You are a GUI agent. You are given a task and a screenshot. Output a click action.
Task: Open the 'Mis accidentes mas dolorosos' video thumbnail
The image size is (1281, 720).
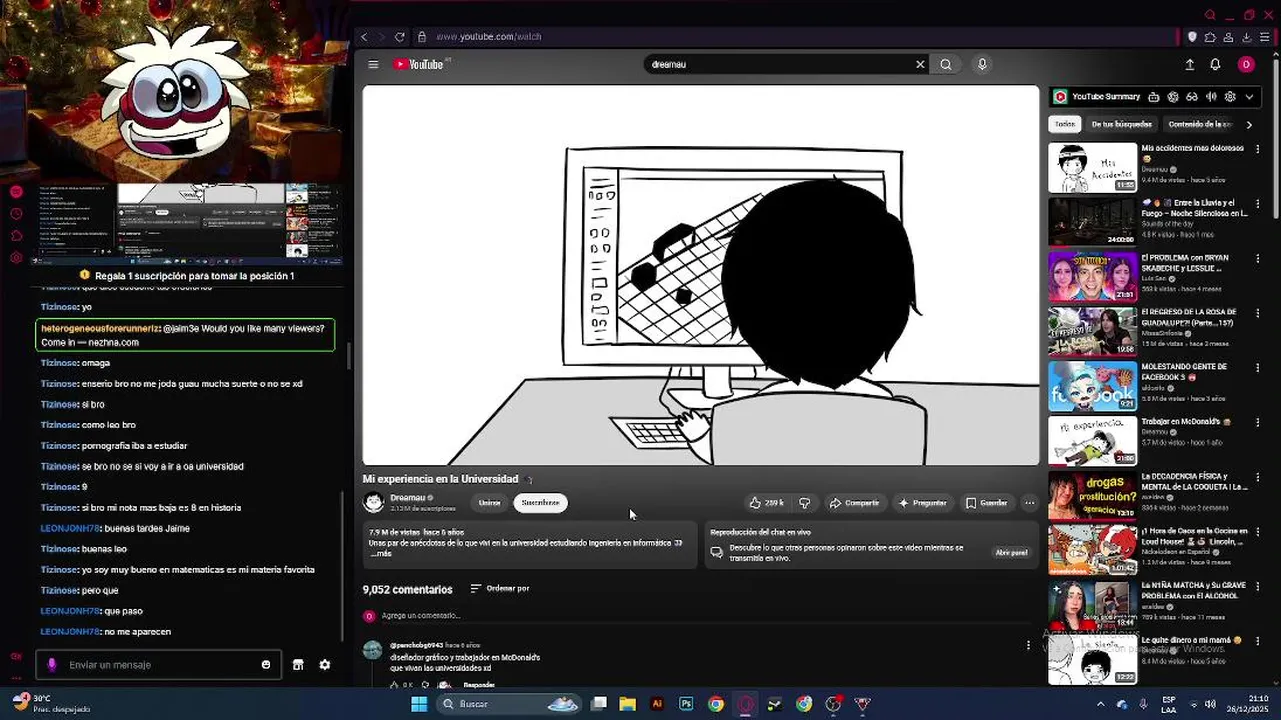[x=1092, y=168]
